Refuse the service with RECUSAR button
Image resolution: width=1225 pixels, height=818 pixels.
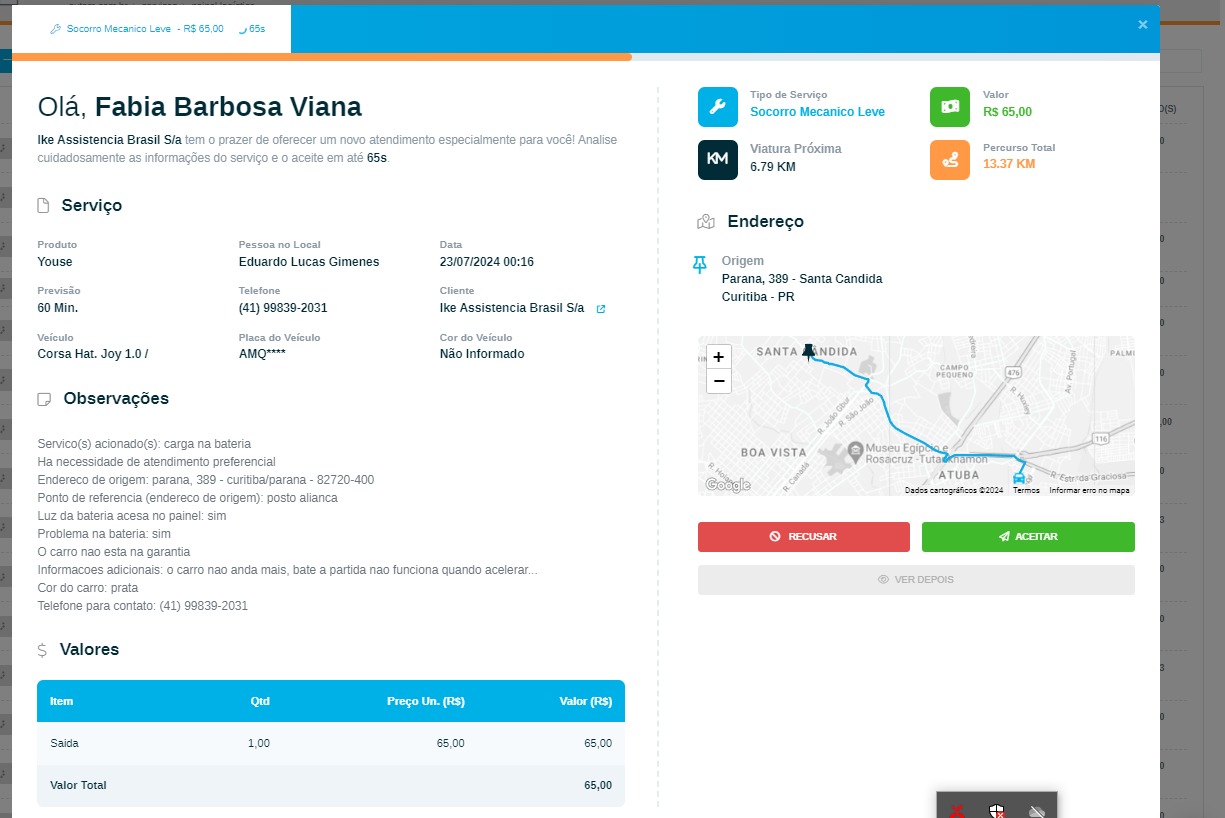point(804,537)
